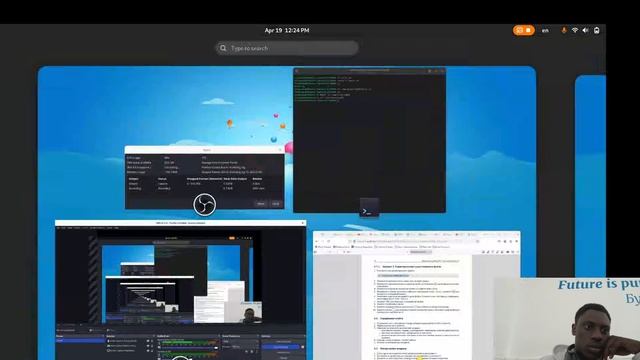Select the browser document window thumbnail

pyautogui.click(x=416, y=296)
